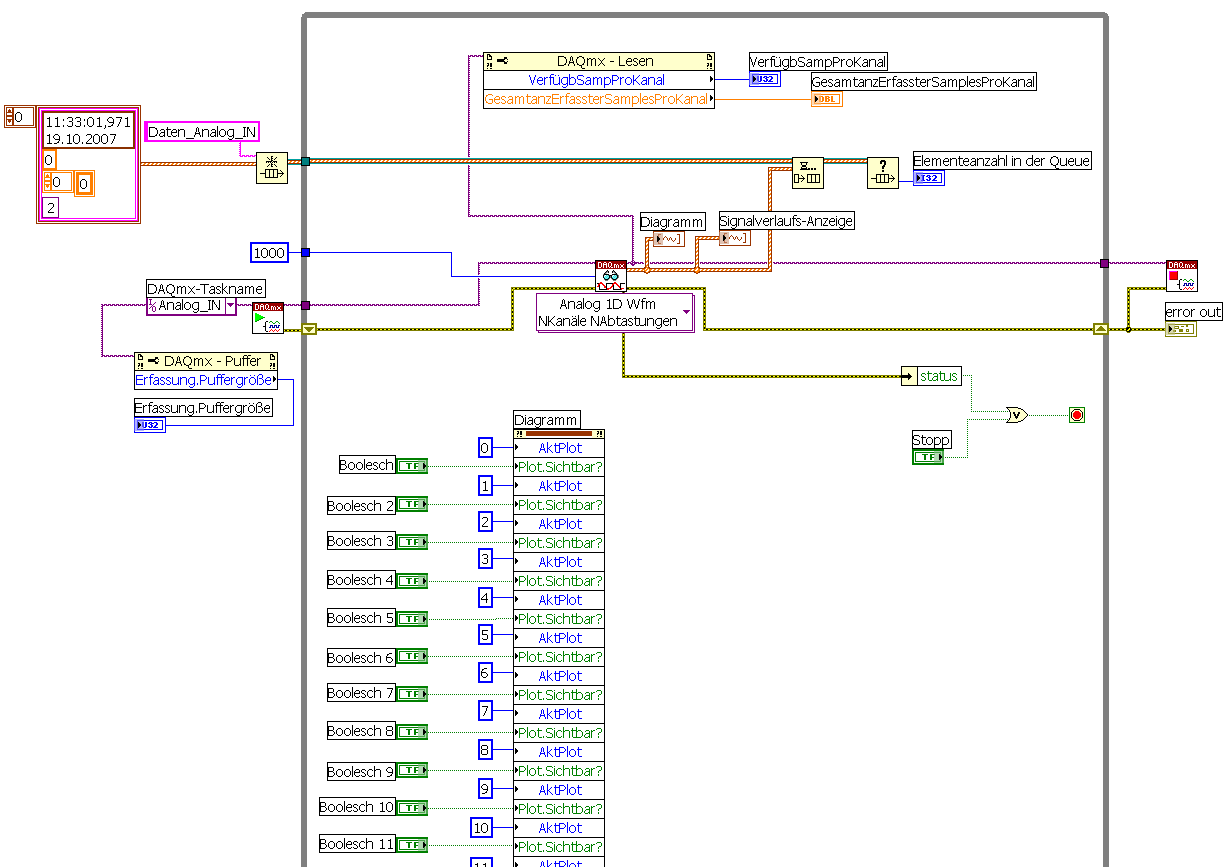Viewport: 1231px width, 867px height.
Task: Toggle the Boolesch 7 TF terminal
Action: 412,694
